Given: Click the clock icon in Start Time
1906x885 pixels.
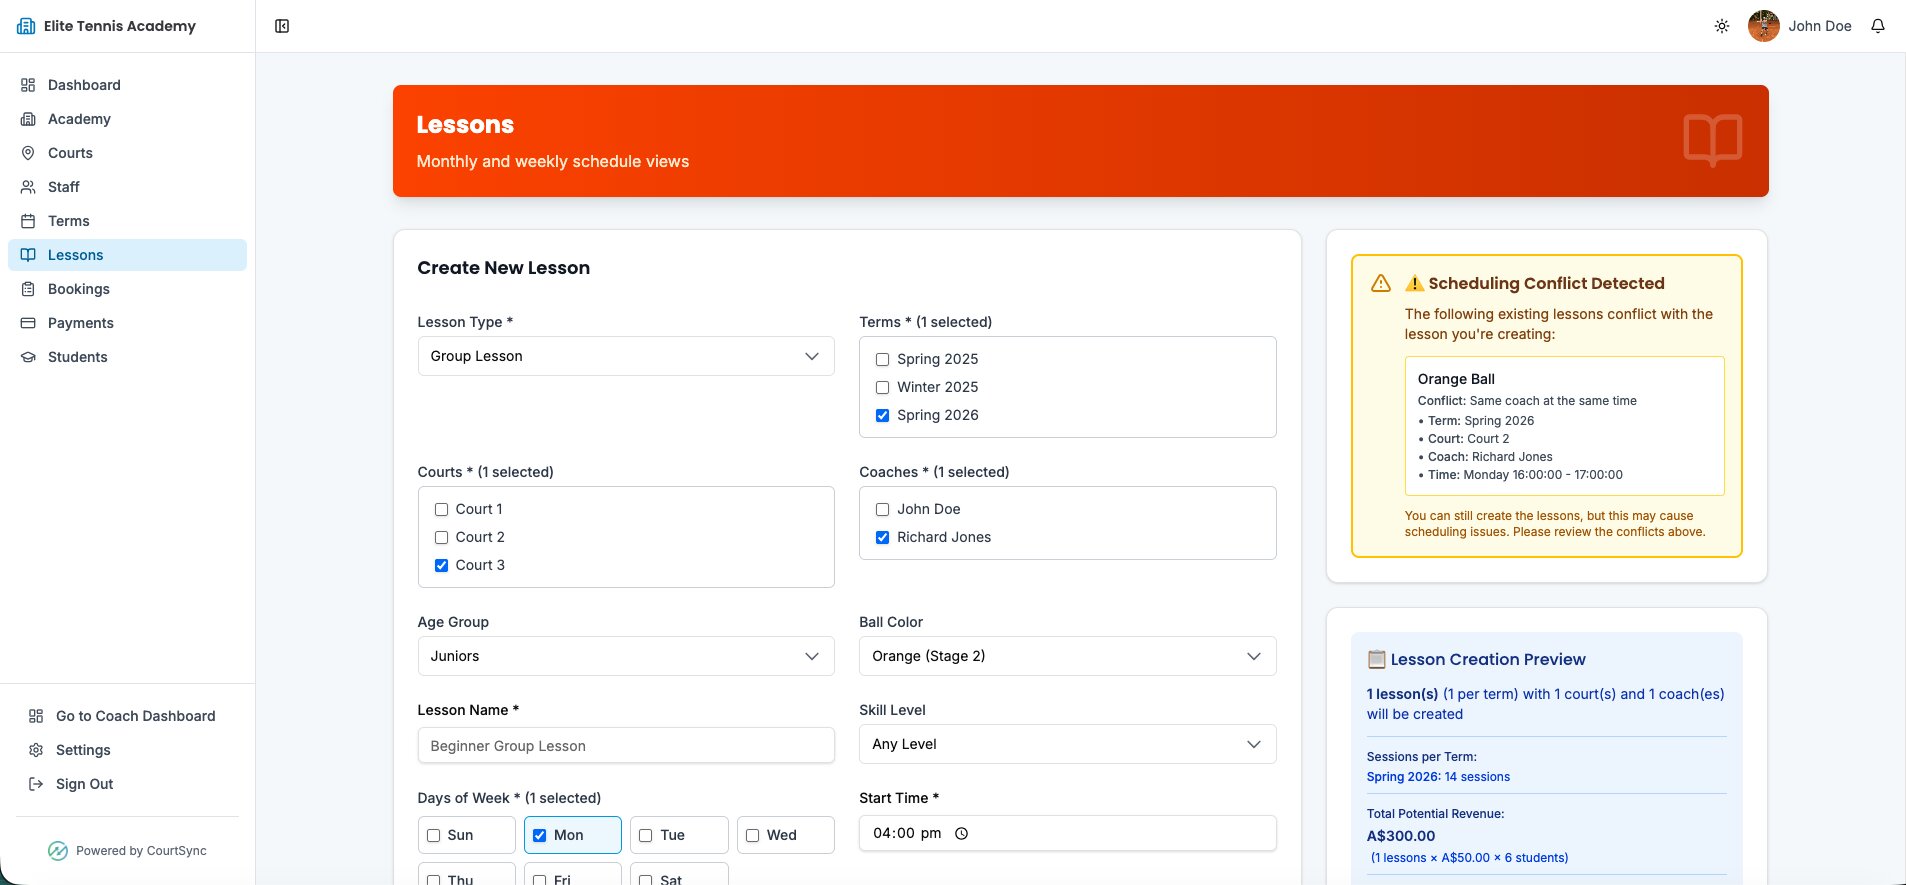Looking at the screenshot, I should pyautogui.click(x=961, y=834).
